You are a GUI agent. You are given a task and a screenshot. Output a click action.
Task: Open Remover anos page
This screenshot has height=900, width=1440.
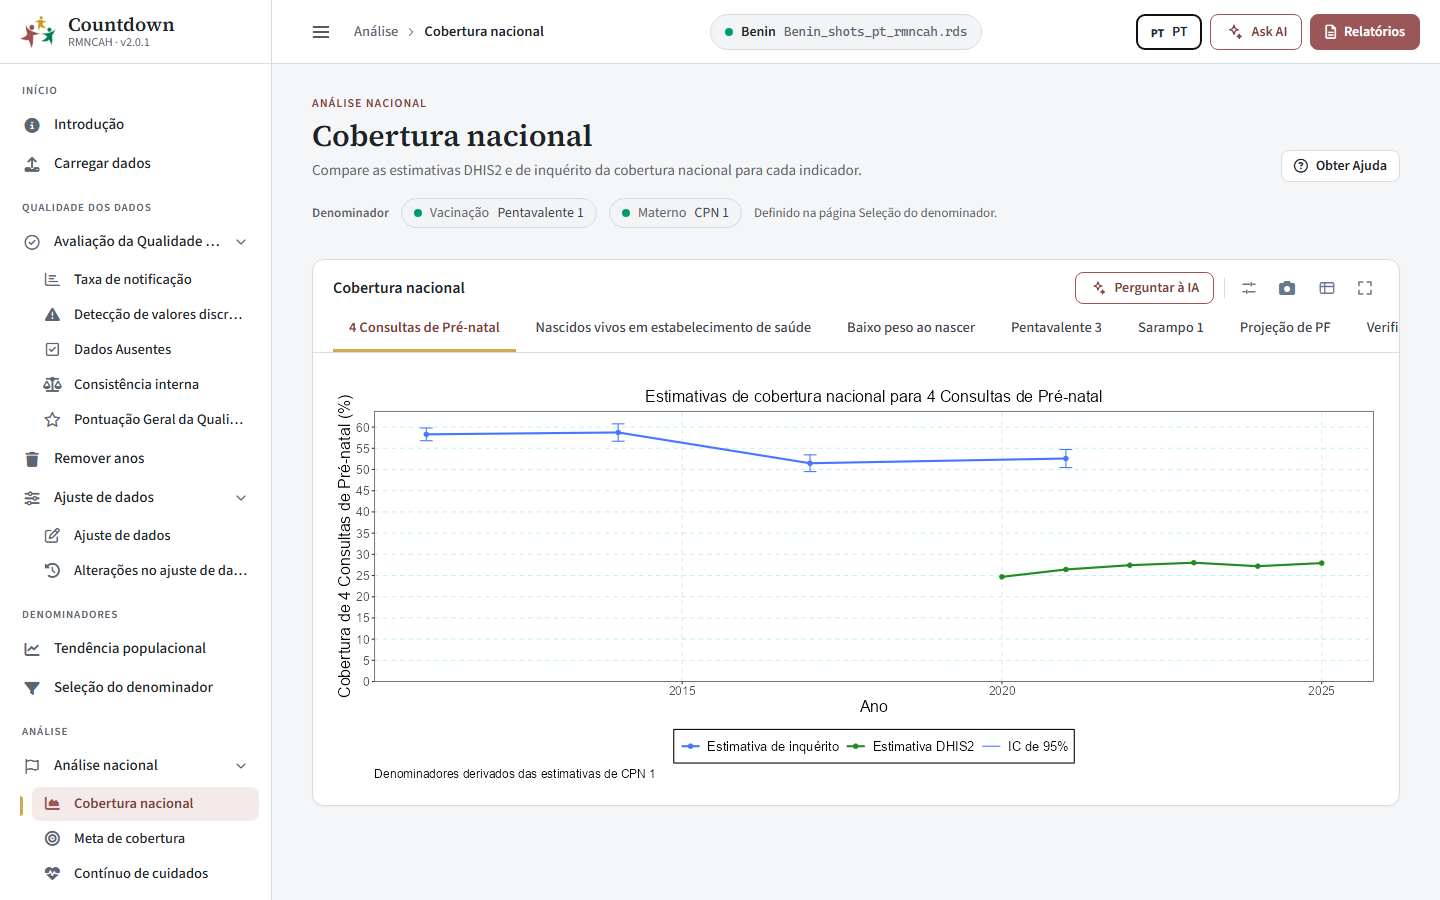[135, 459]
